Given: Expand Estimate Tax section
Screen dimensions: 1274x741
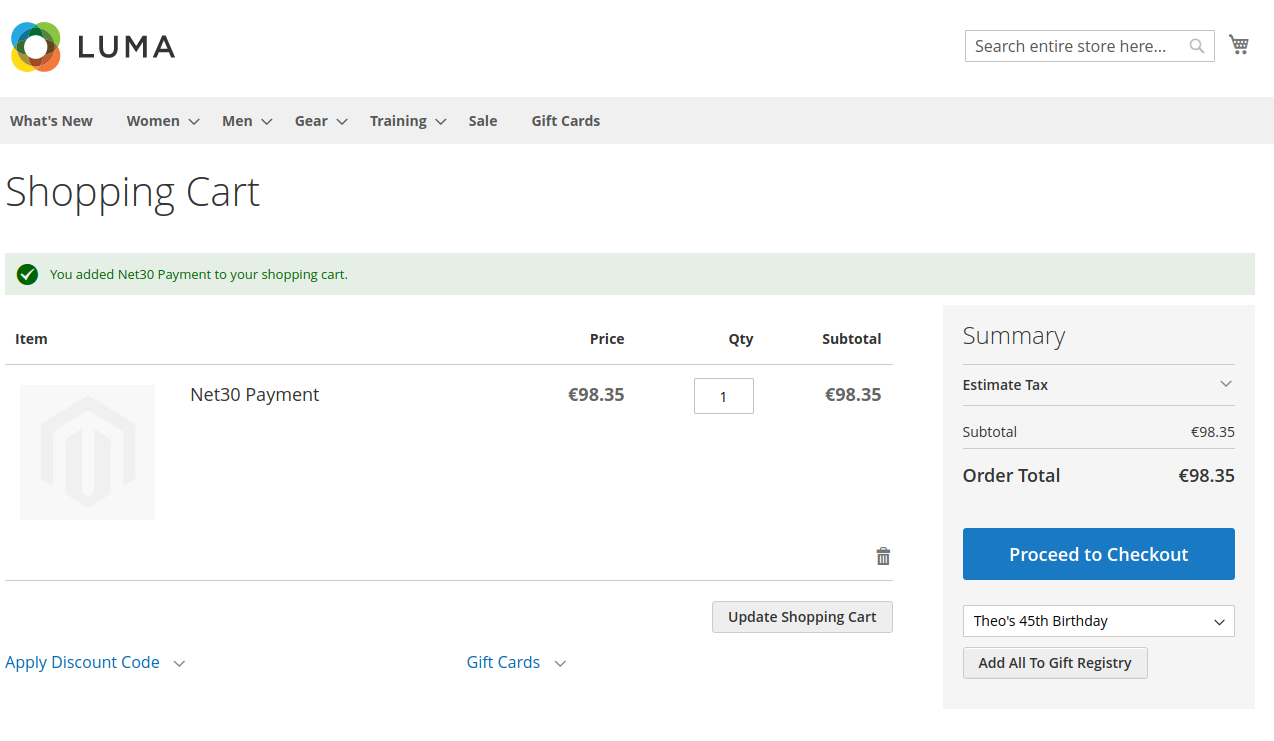Looking at the screenshot, I should pos(1098,385).
